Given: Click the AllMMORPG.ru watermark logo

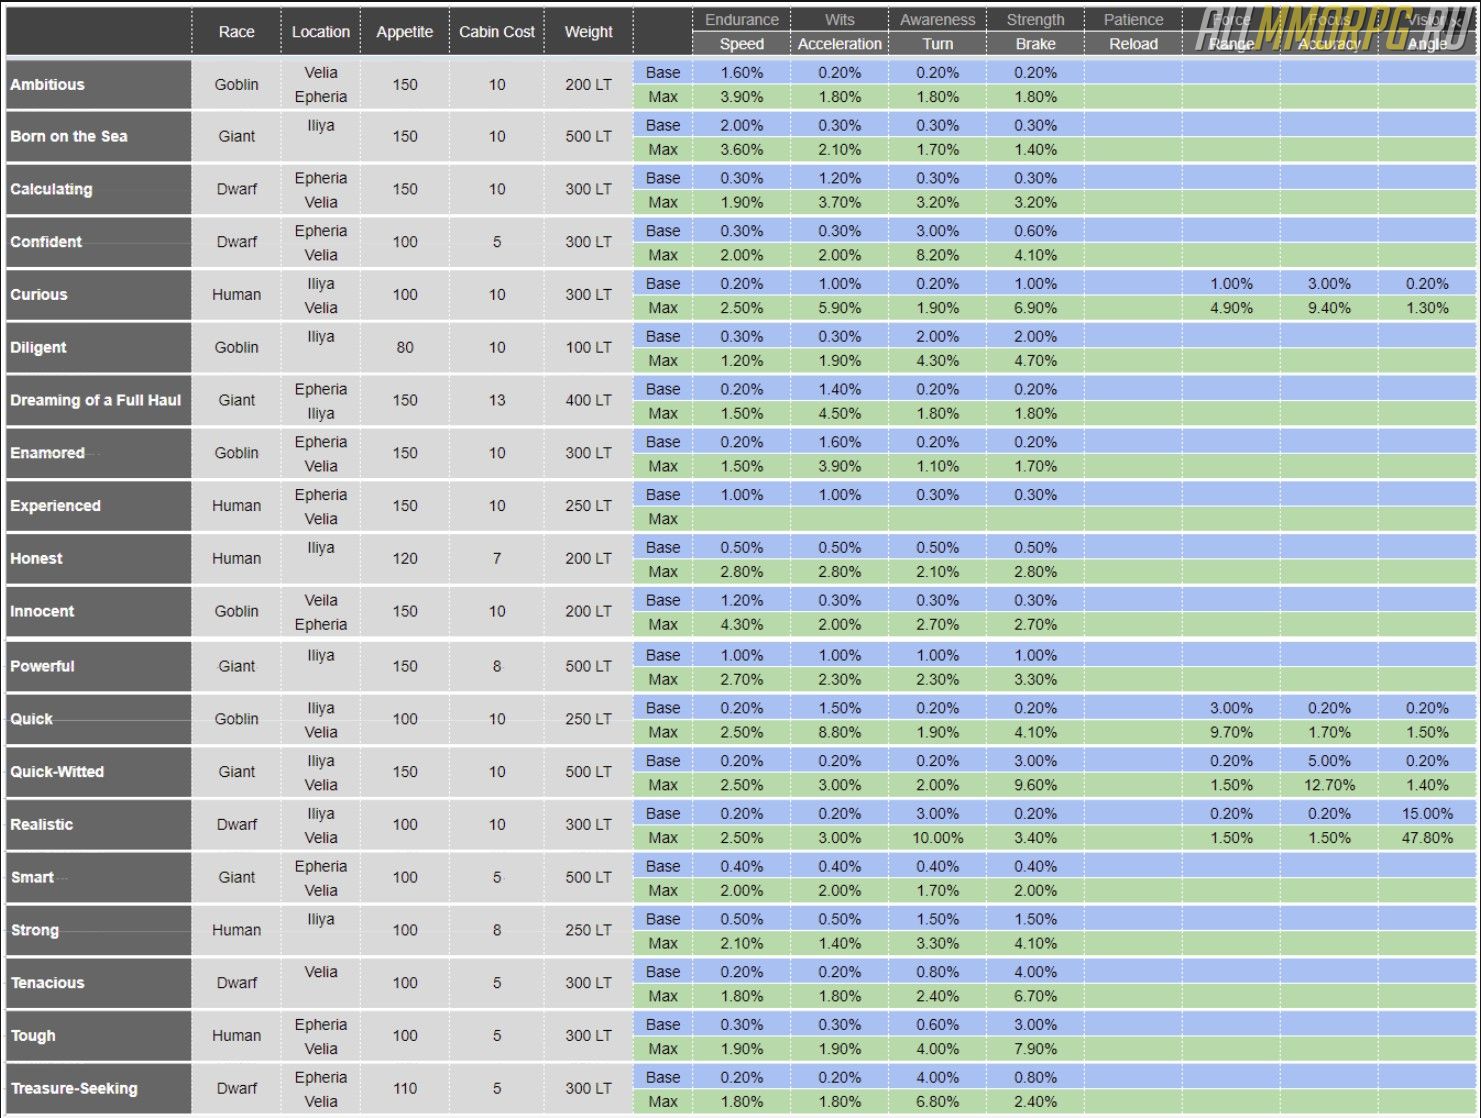Looking at the screenshot, I should pyautogui.click(x=1335, y=30).
